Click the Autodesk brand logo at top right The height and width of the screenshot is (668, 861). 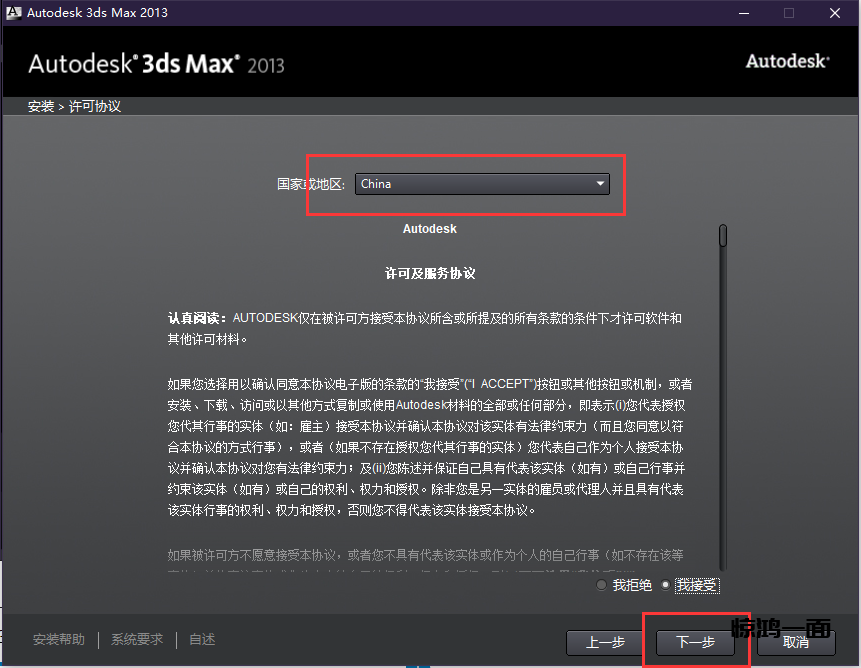click(x=787, y=62)
